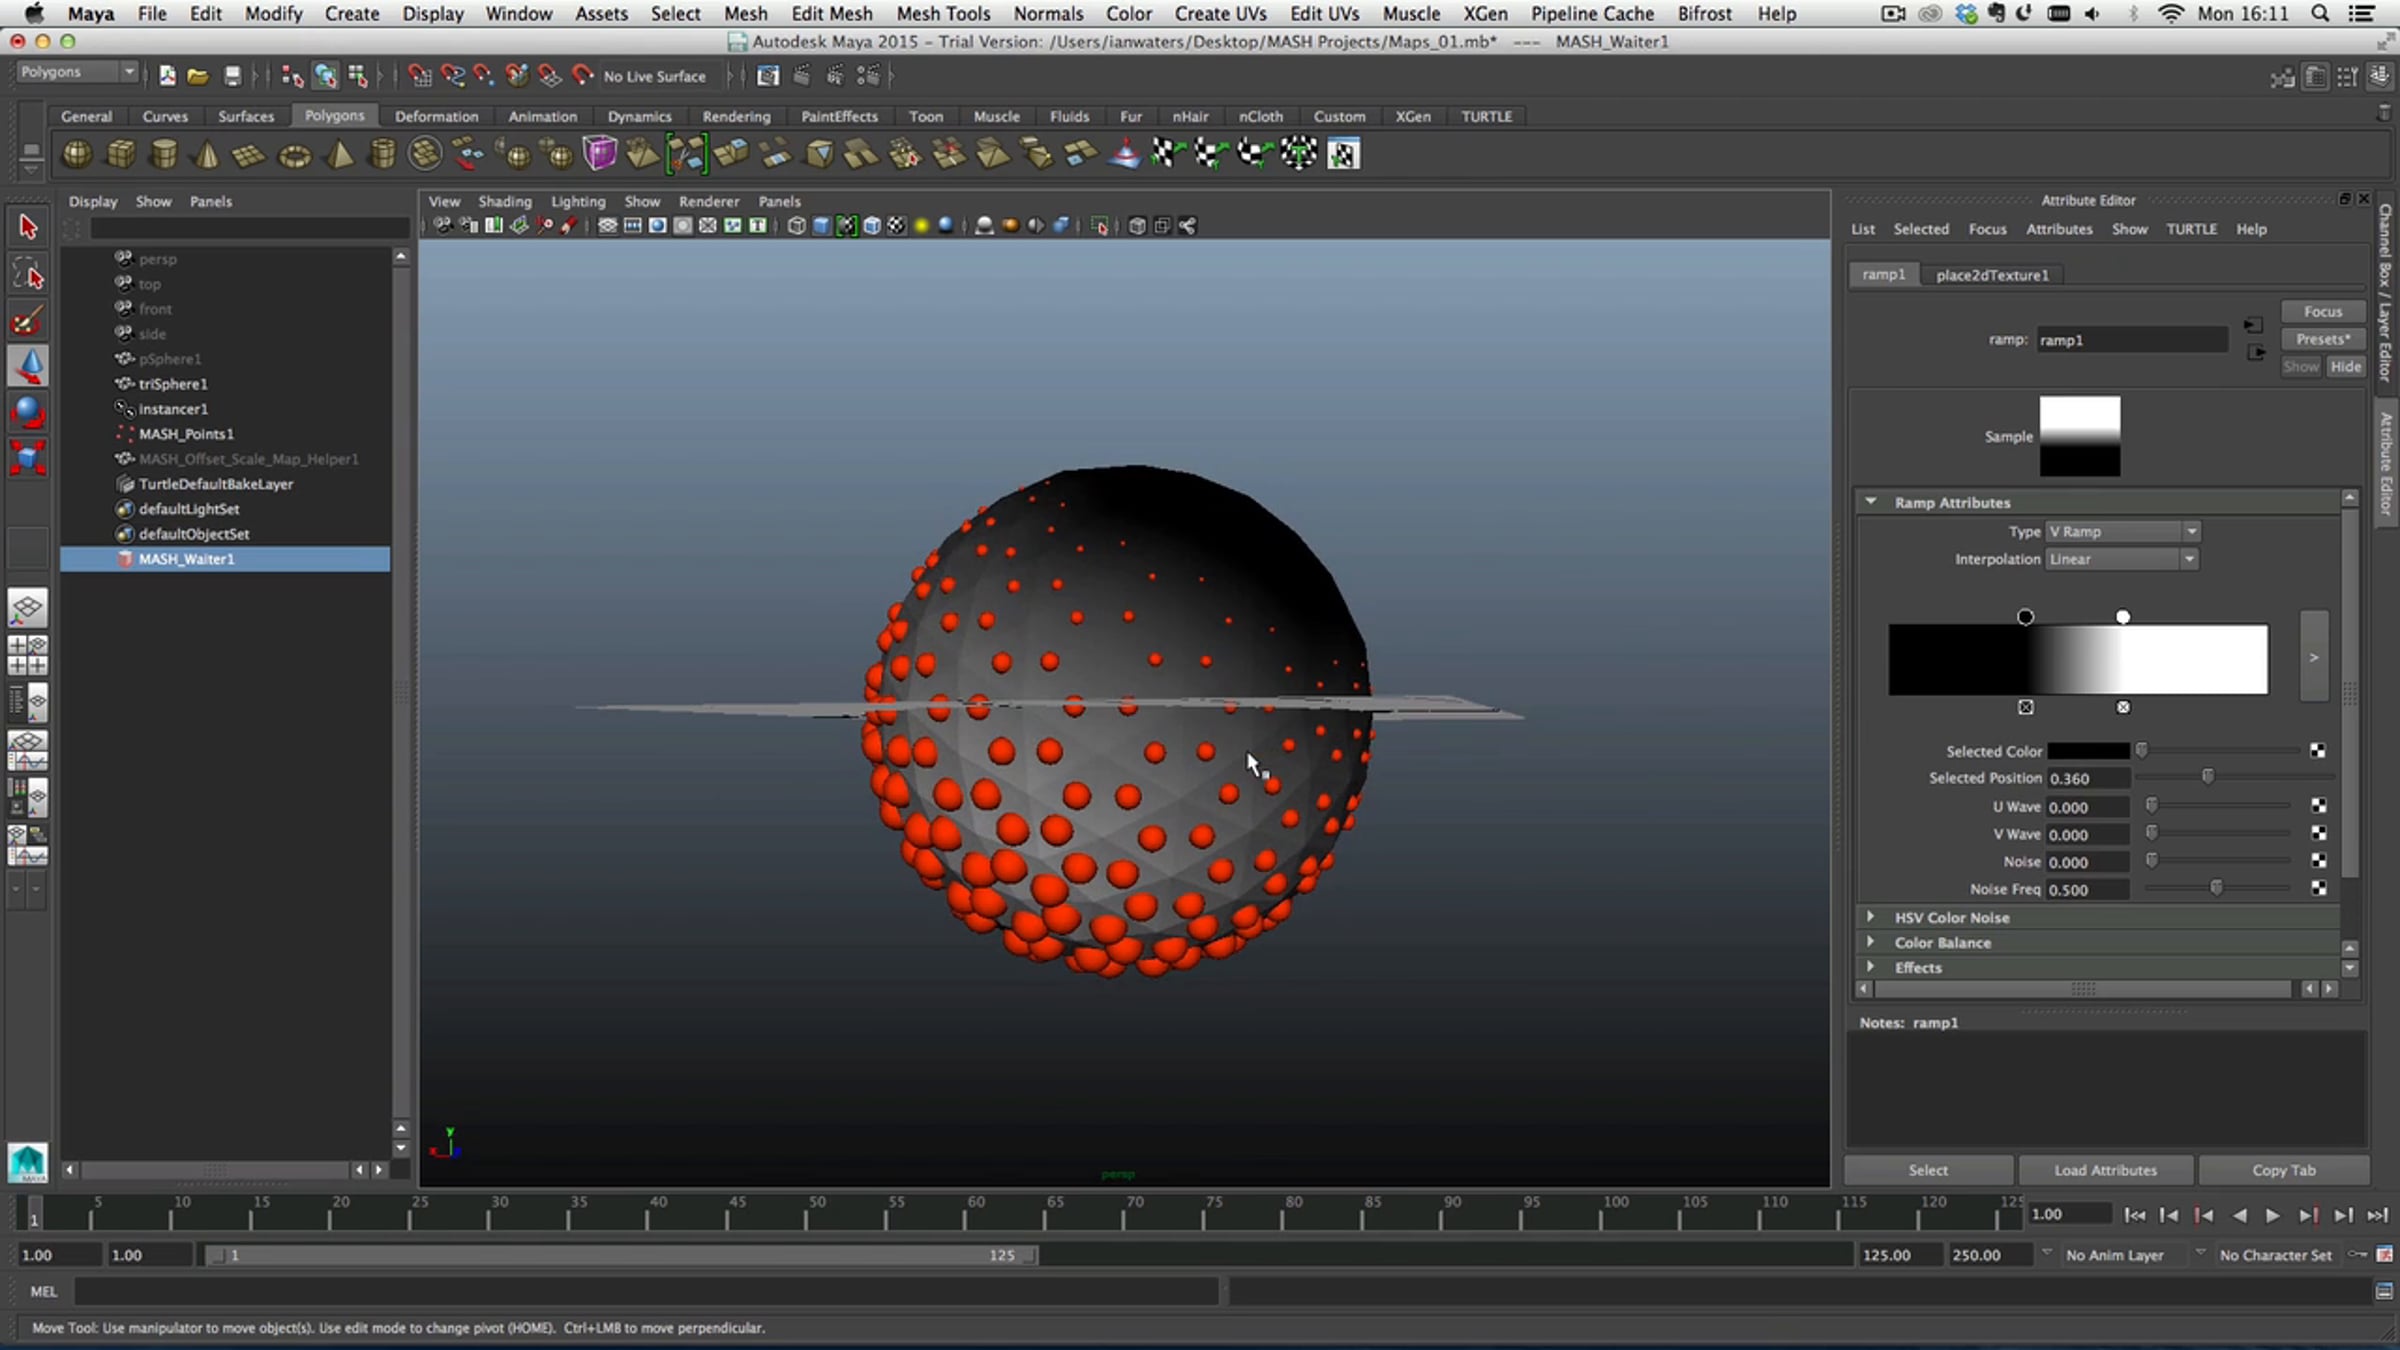Open the ramp Type dropdown
Image resolution: width=2400 pixels, height=1350 pixels.
(2122, 532)
